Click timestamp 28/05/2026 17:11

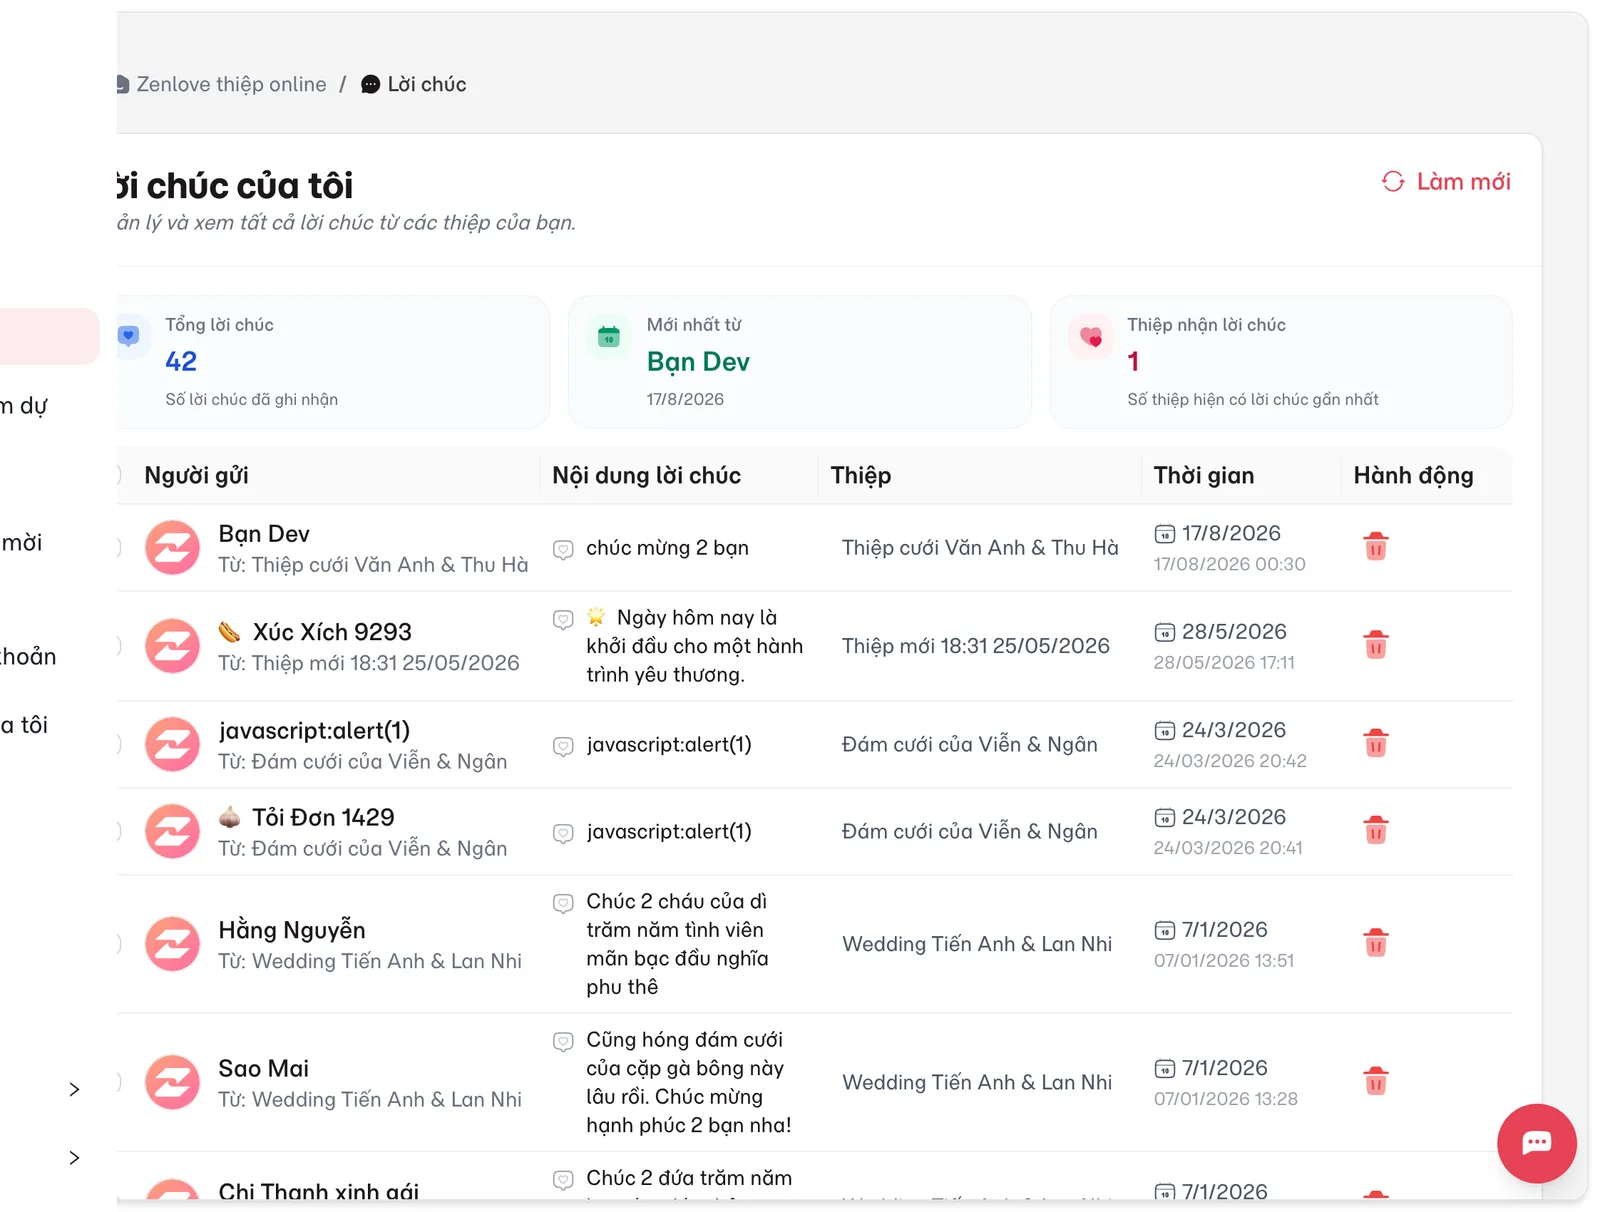click(x=1224, y=662)
